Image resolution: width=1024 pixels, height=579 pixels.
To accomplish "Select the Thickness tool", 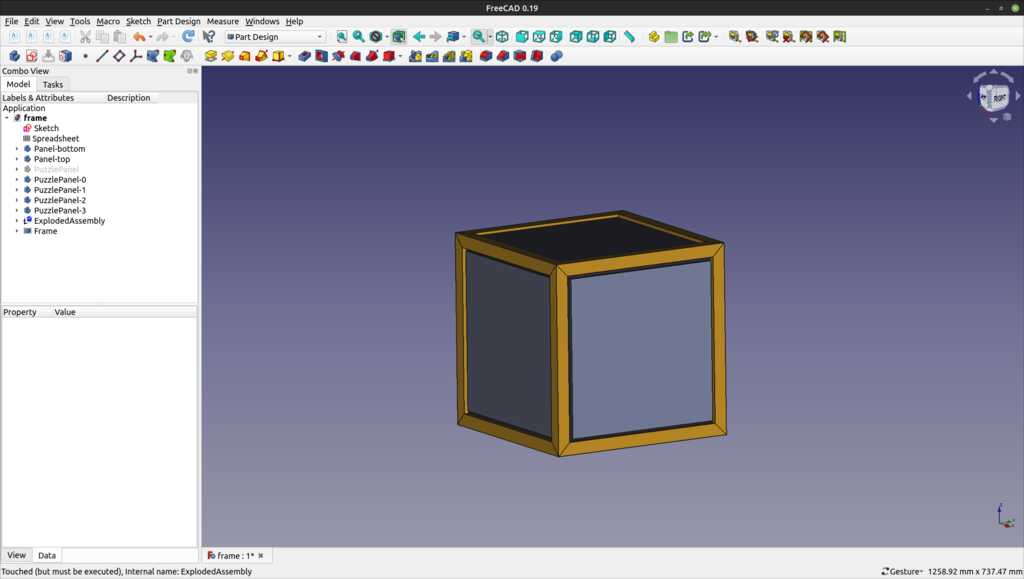I will pyautogui.click(x=537, y=56).
